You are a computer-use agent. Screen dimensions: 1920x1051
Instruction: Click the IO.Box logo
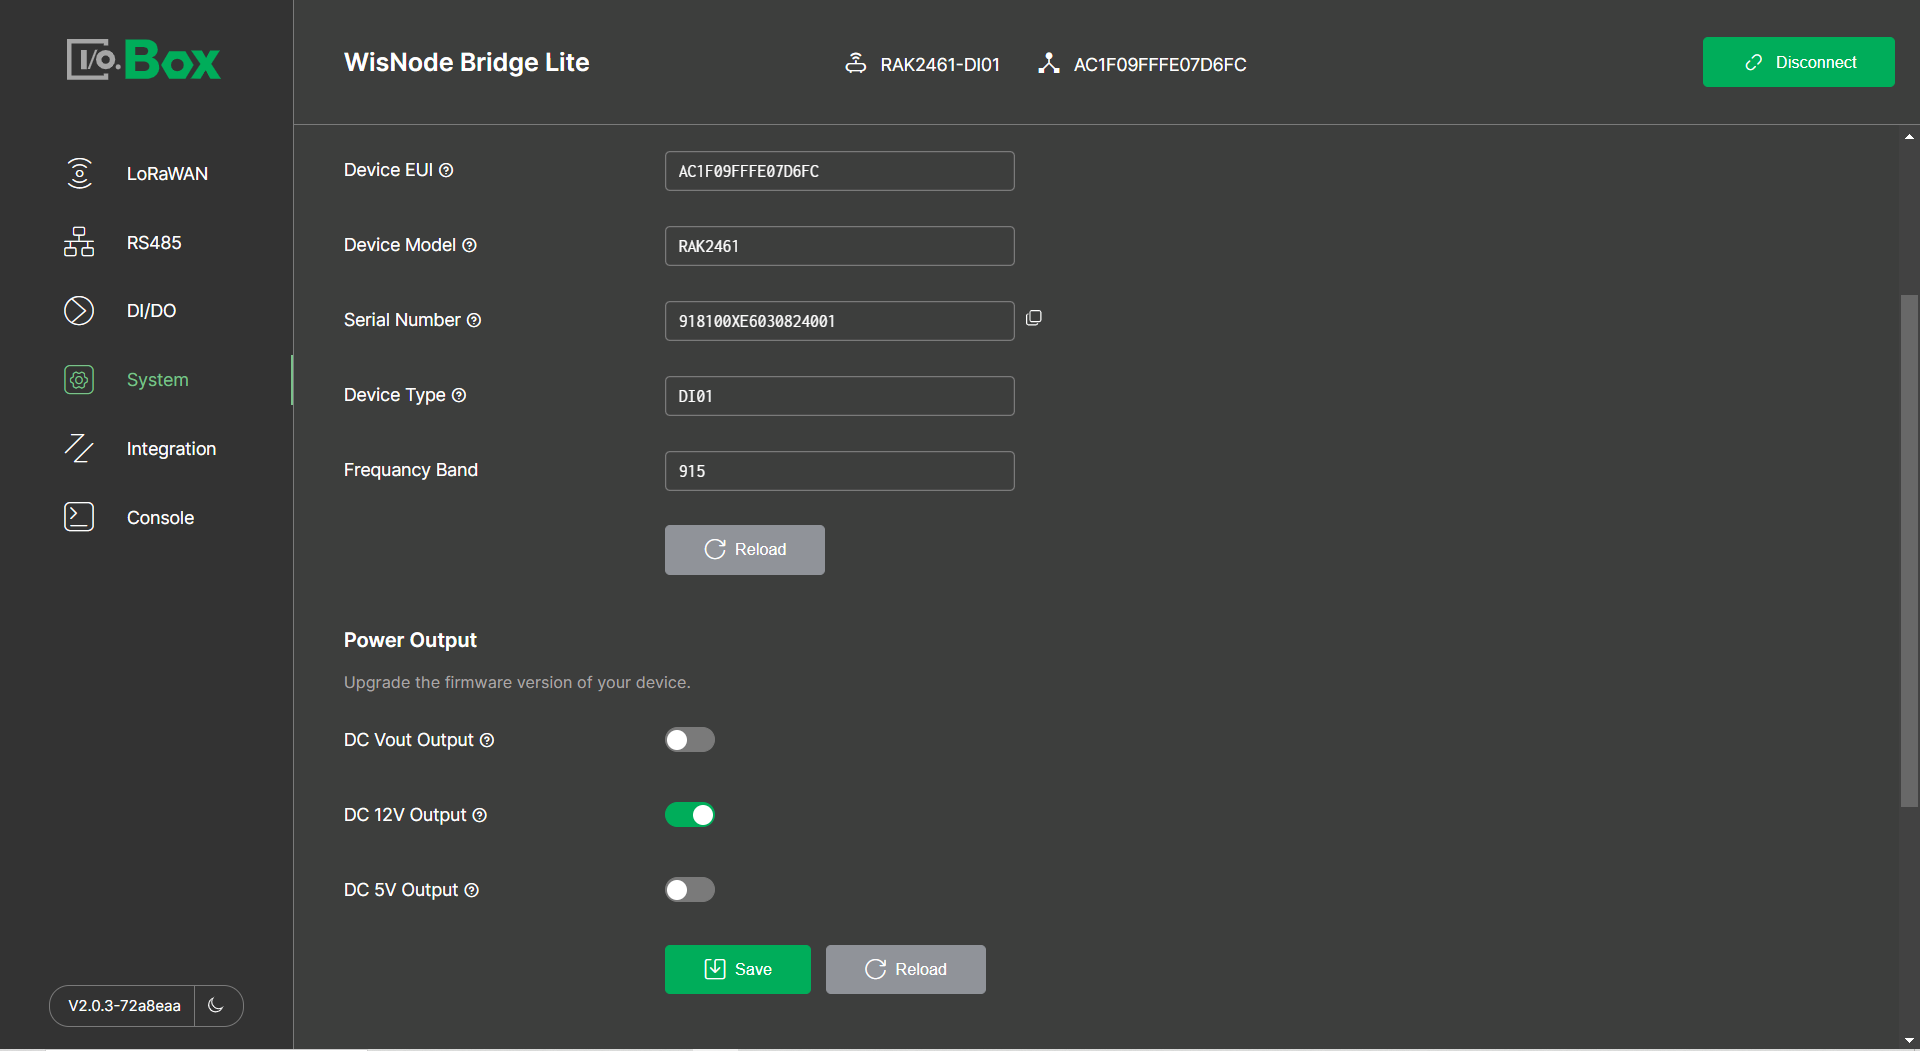143,60
